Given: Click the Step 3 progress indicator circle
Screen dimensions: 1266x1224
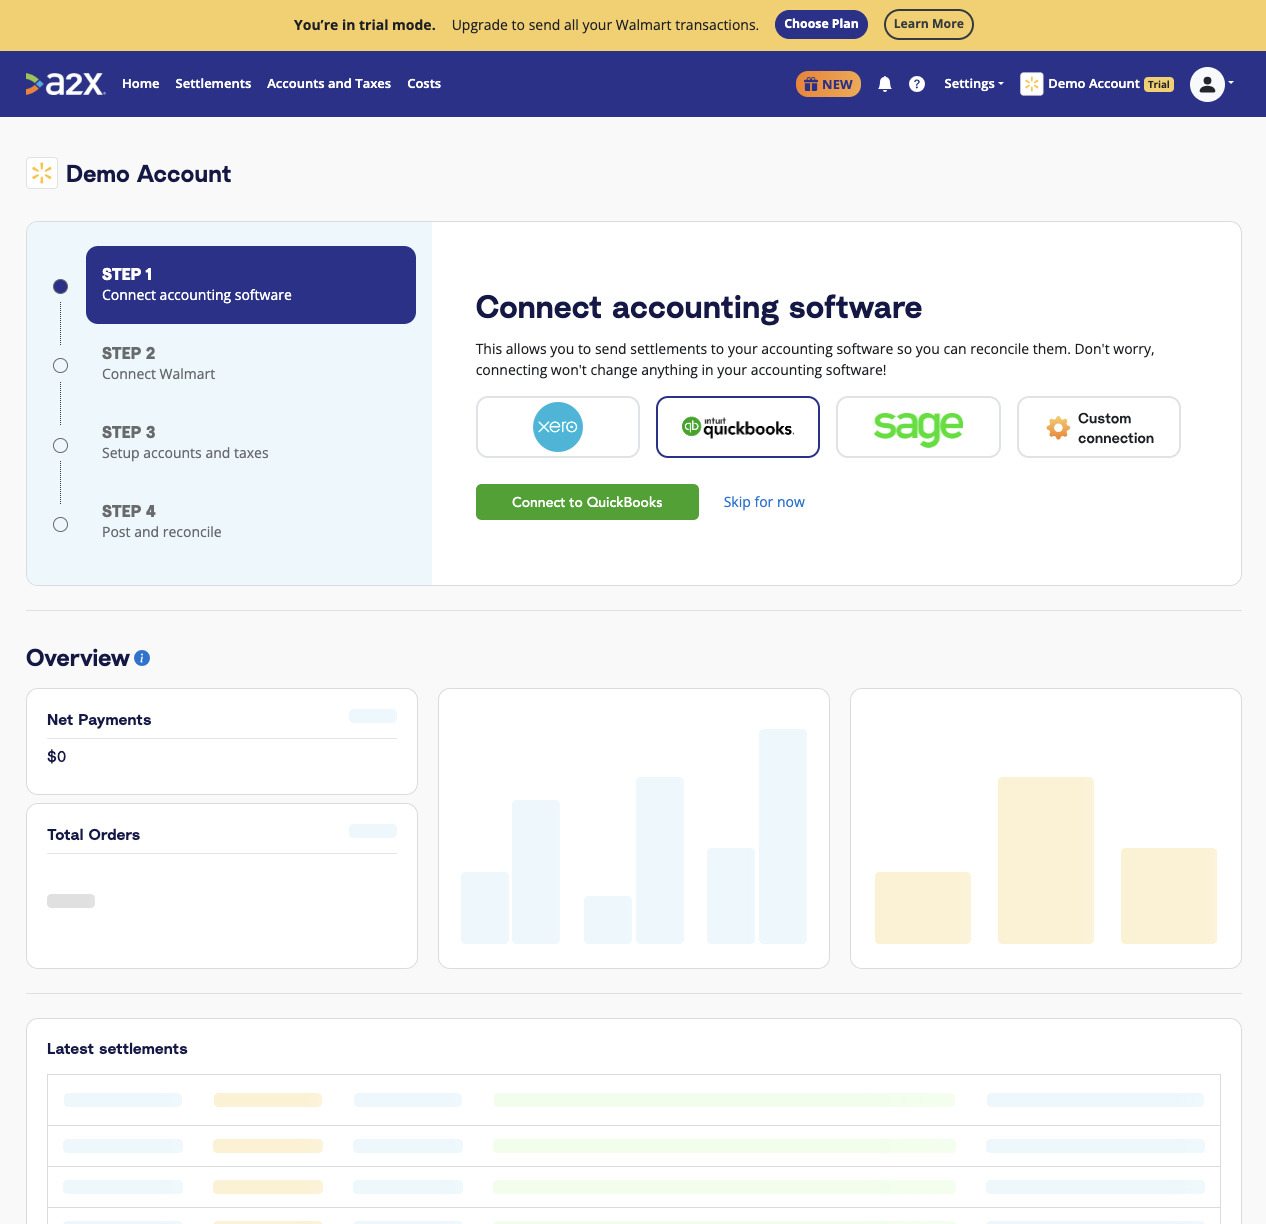Looking at the screenshot, I should (60, 445).
